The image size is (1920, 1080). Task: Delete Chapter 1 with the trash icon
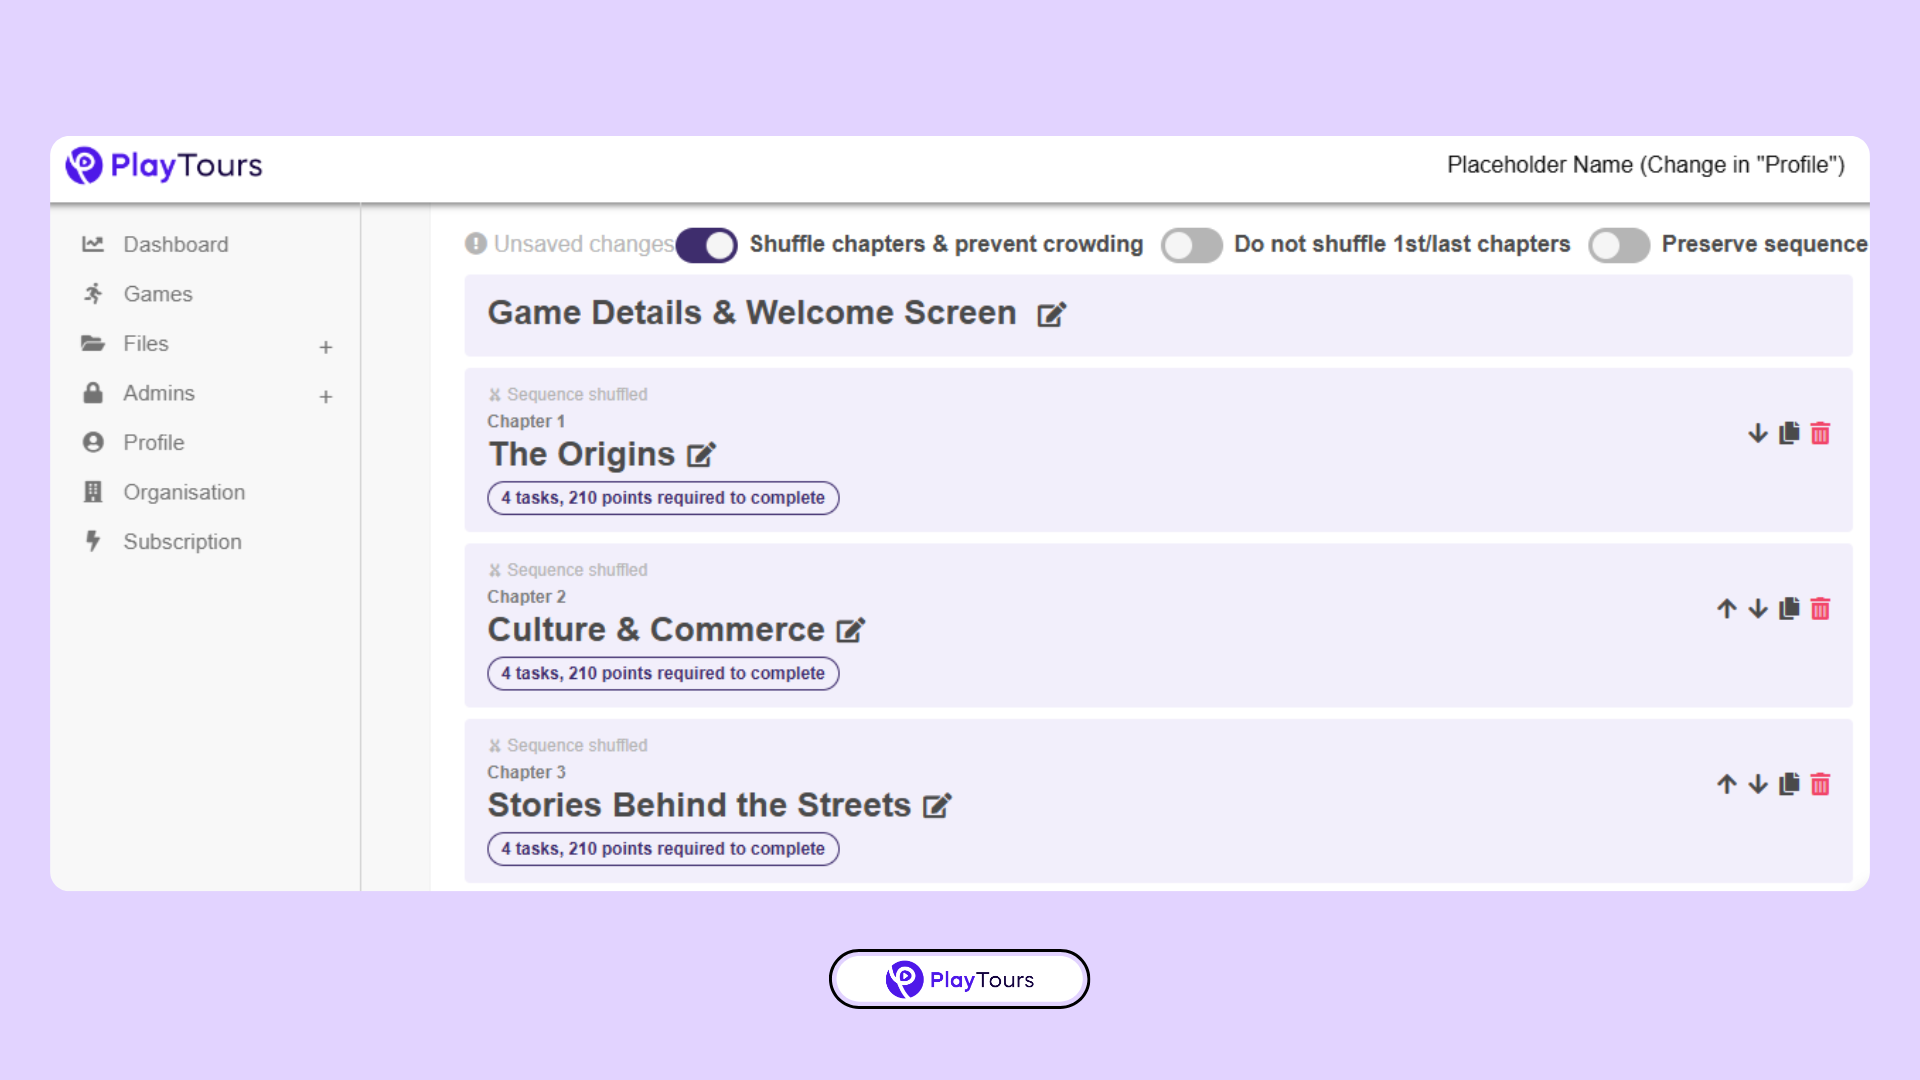click(x=1821, y=433)
